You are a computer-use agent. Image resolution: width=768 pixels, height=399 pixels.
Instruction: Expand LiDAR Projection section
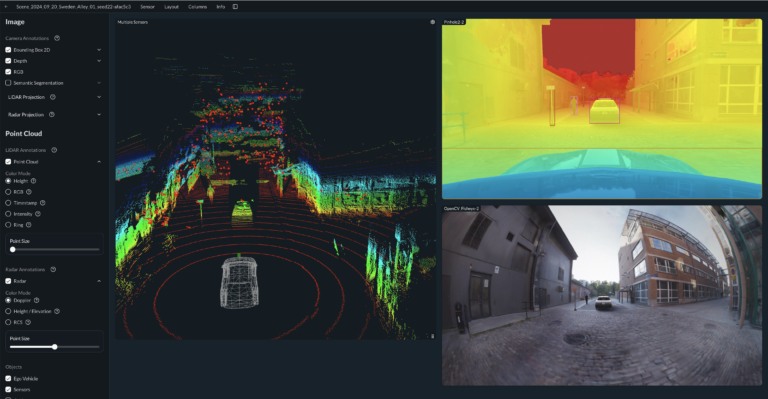[99, 97]
